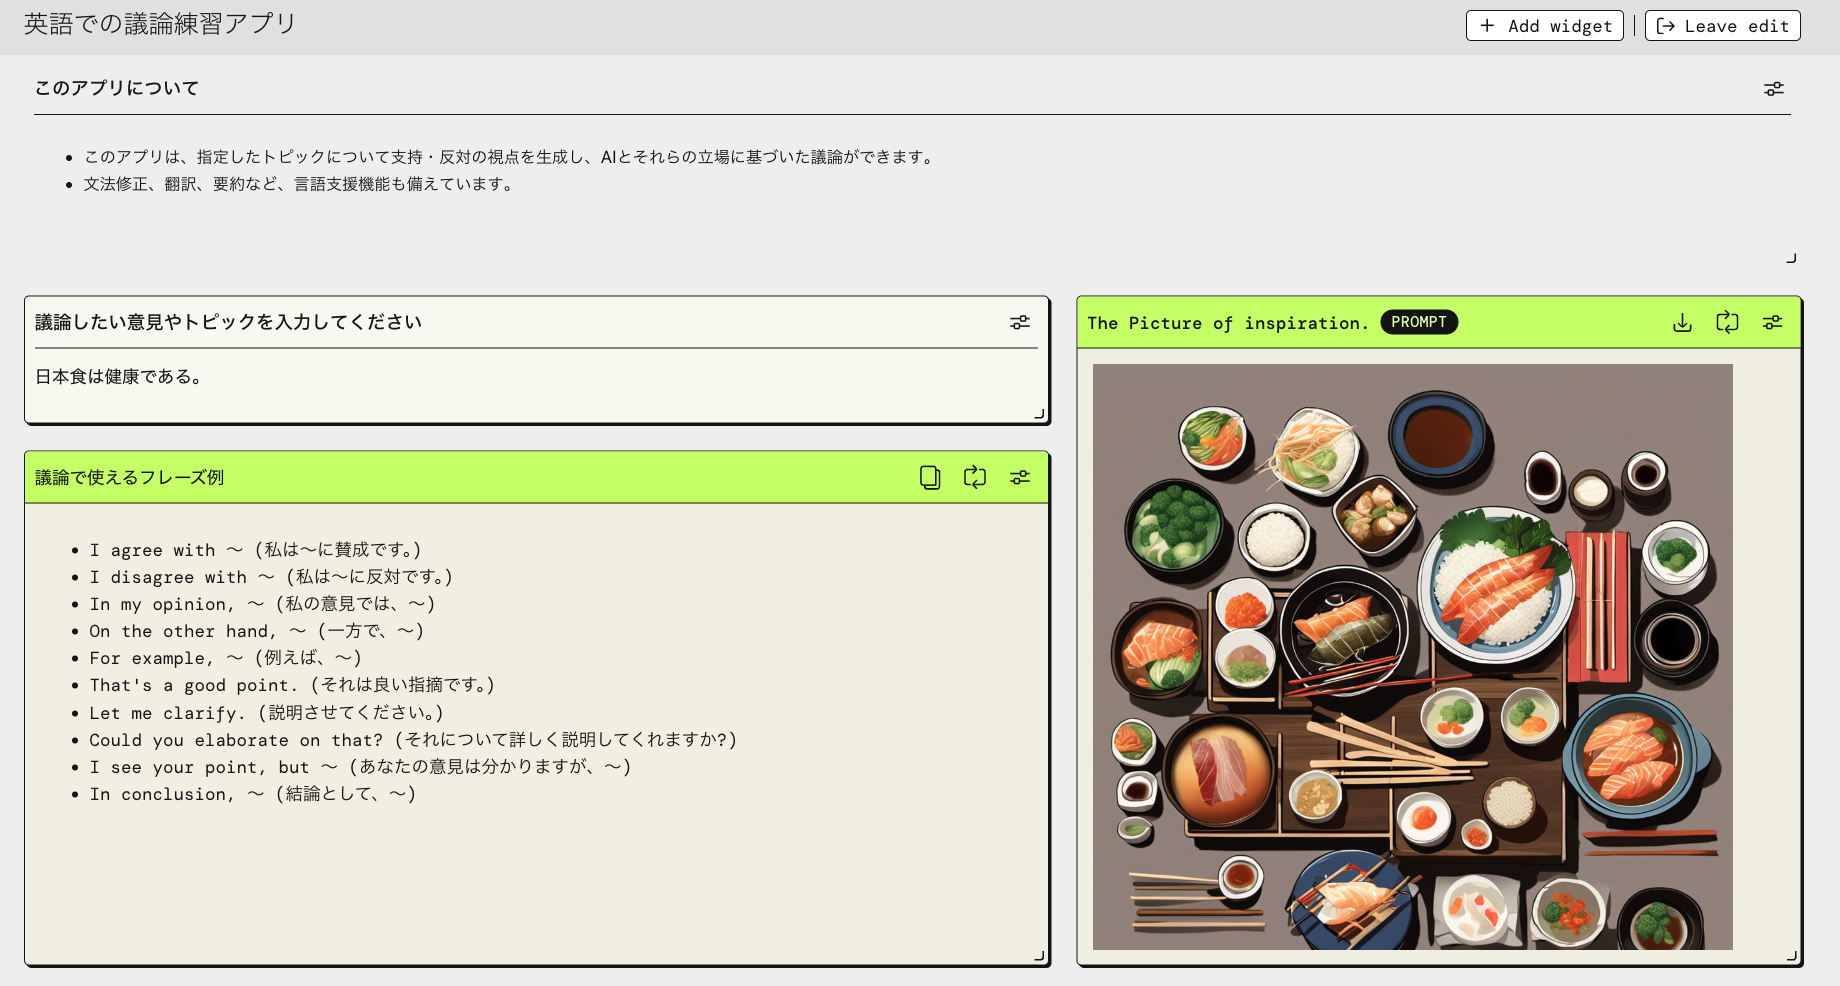Click the phrase 'That's a good point.'
The height and width of the screenshot is (986, 1840).
point(195,685)
